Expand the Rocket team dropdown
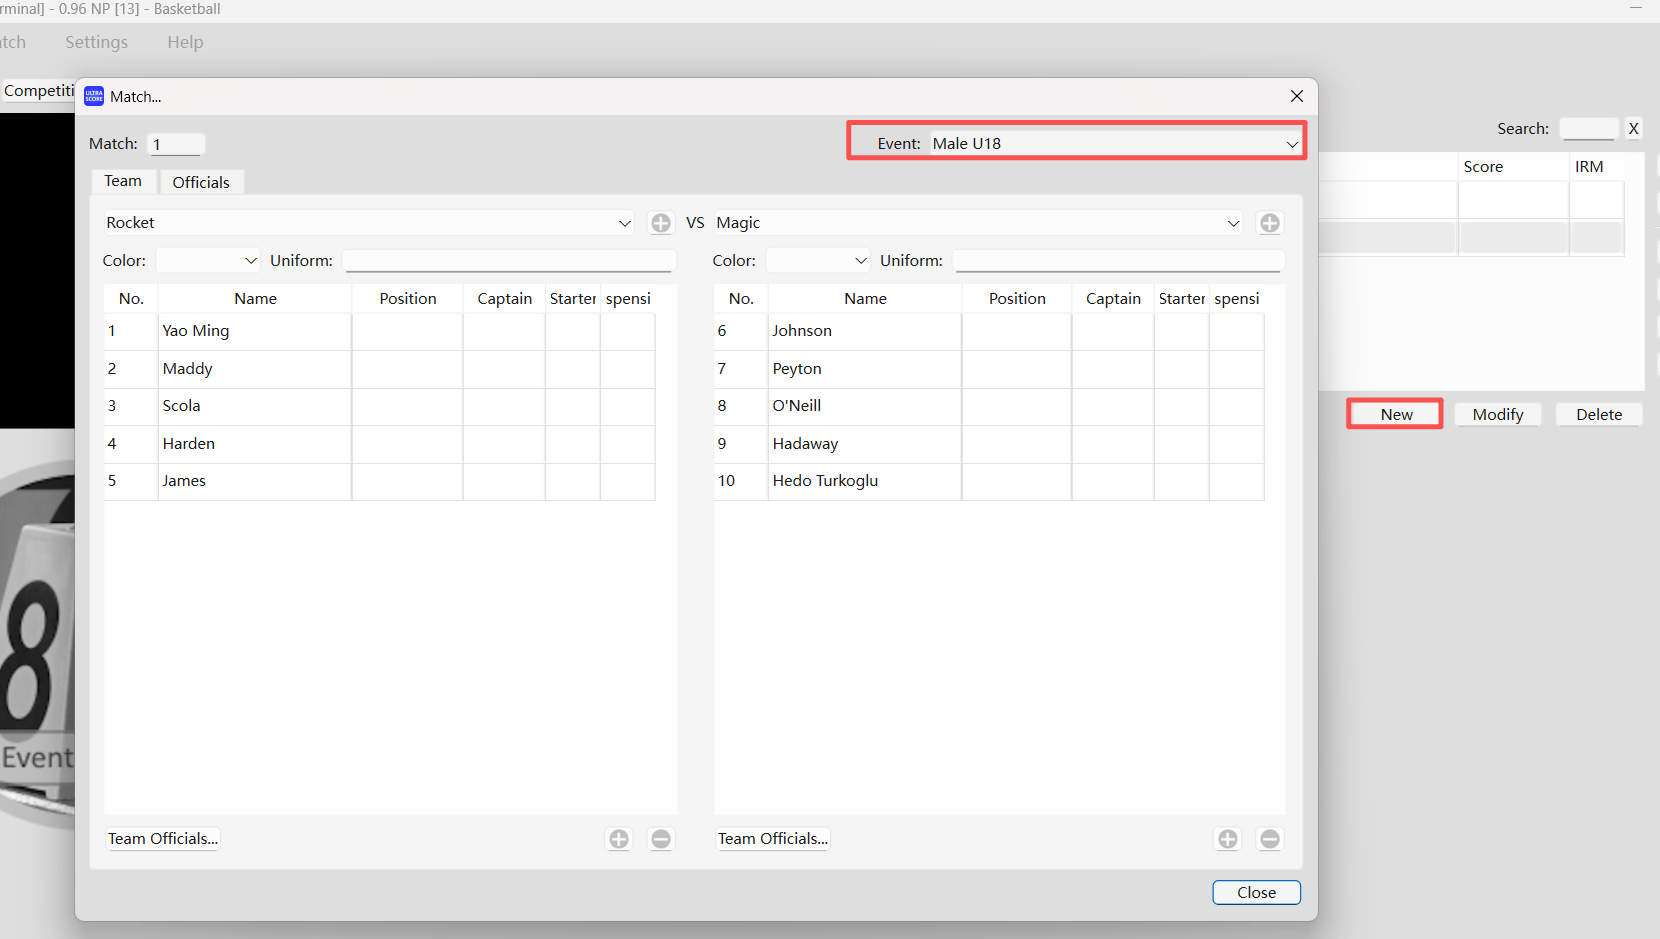 coord(624,223)
